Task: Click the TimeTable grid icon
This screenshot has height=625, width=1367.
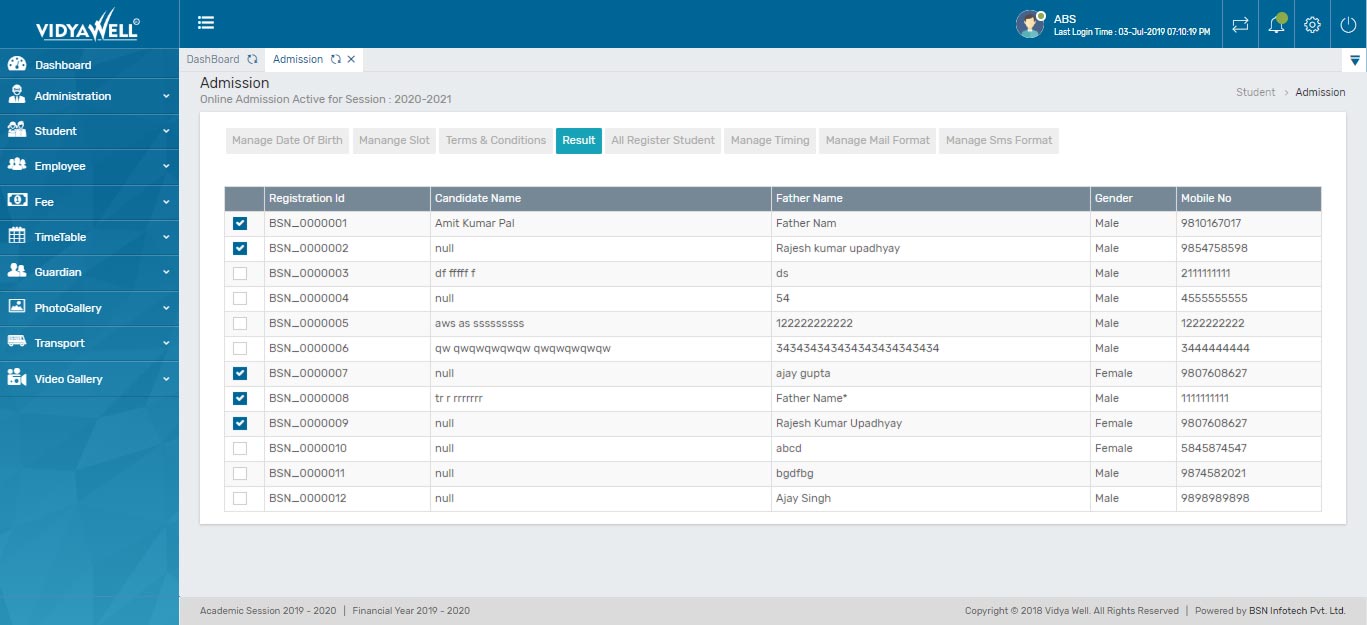Action: [x=16, y=236]
